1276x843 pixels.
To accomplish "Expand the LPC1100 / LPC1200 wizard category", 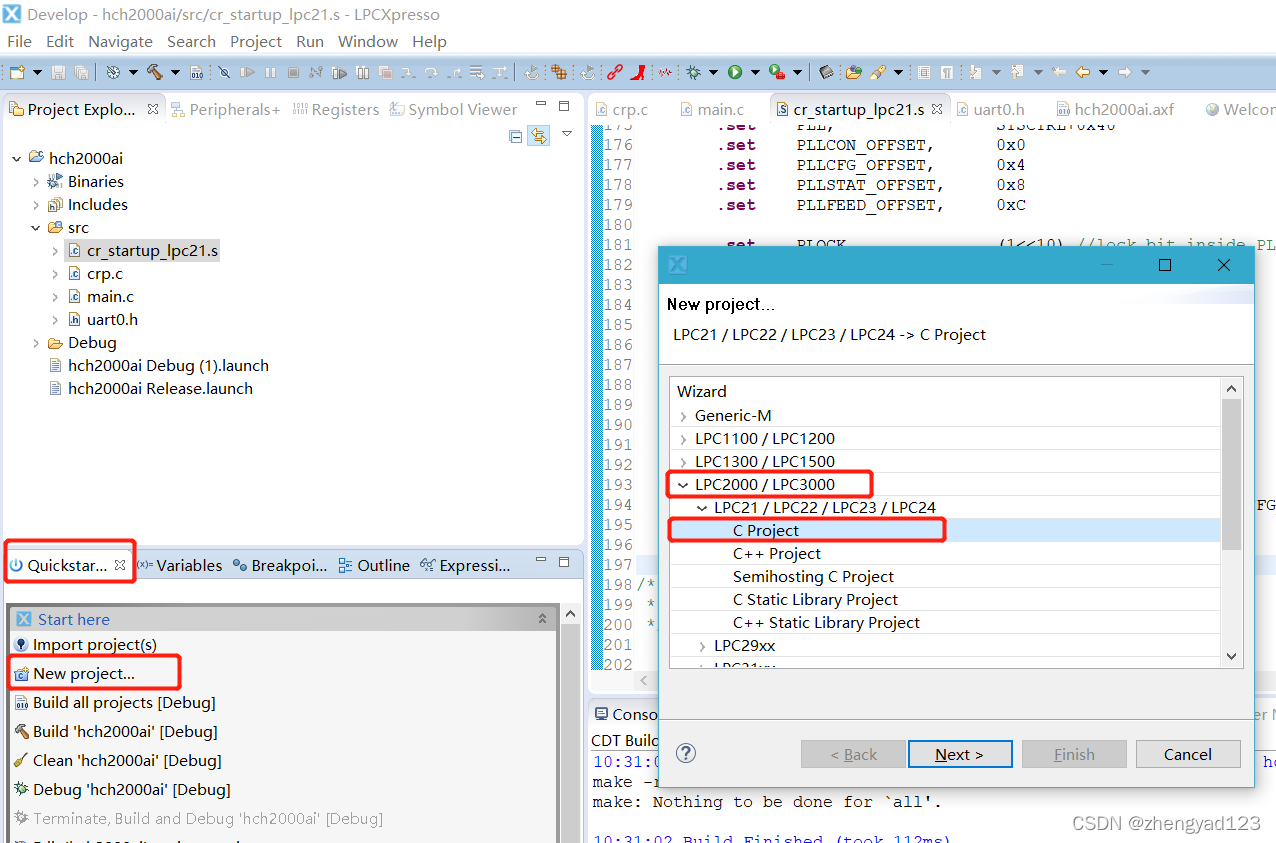I will tap(683, 439).
